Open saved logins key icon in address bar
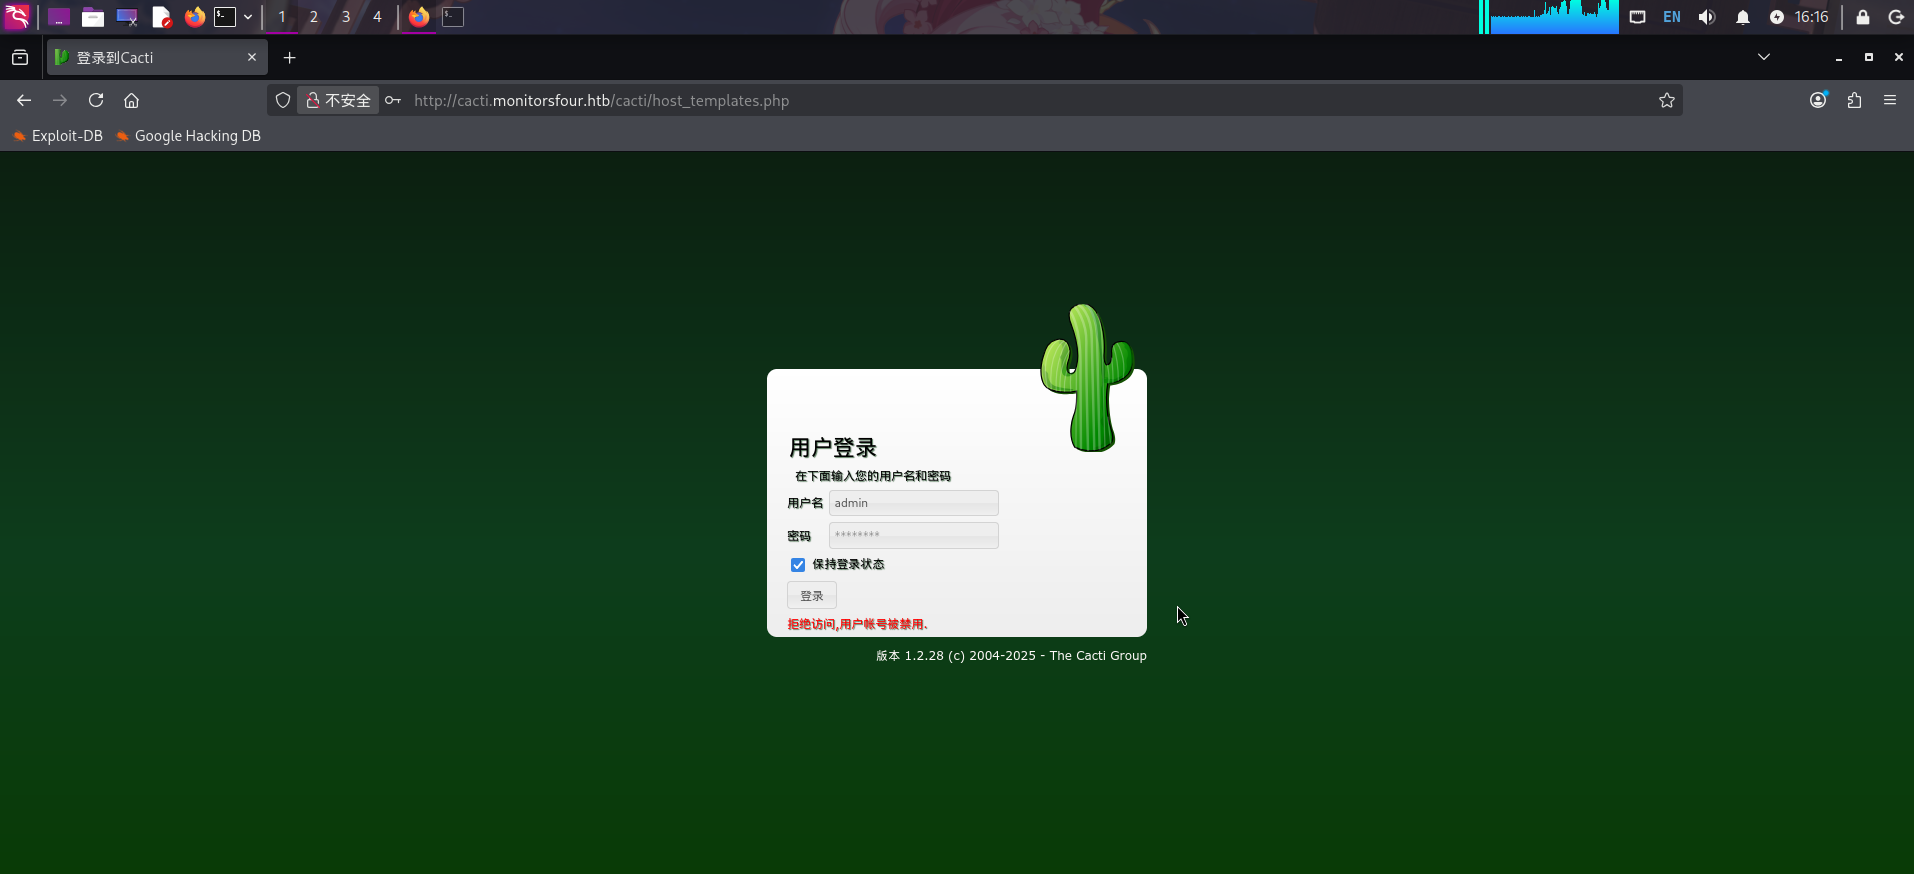 pos(393,100)
